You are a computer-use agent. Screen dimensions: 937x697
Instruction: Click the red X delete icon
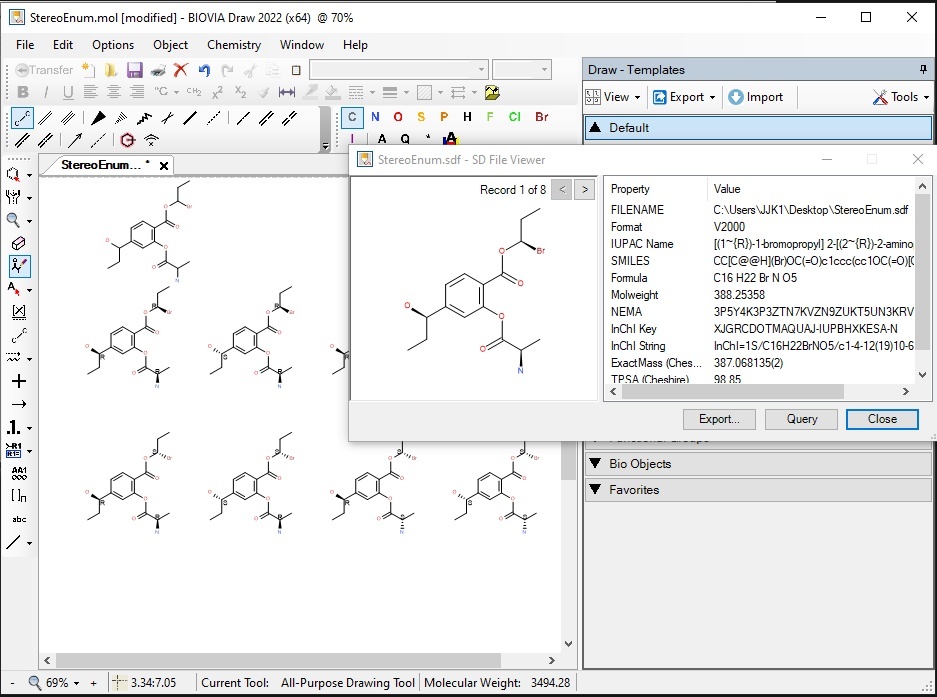(181, 70)
